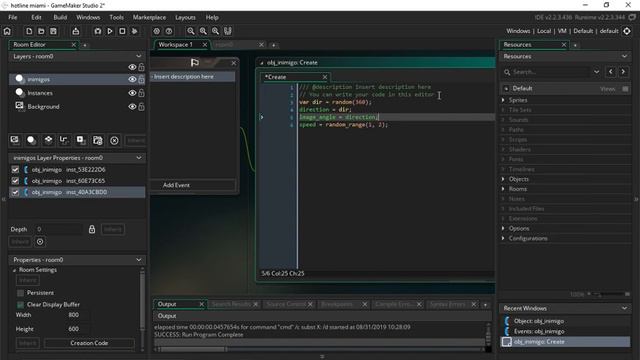Expand the Options resource folder
The width and height of the screenshot is (640, 360).
503,229
